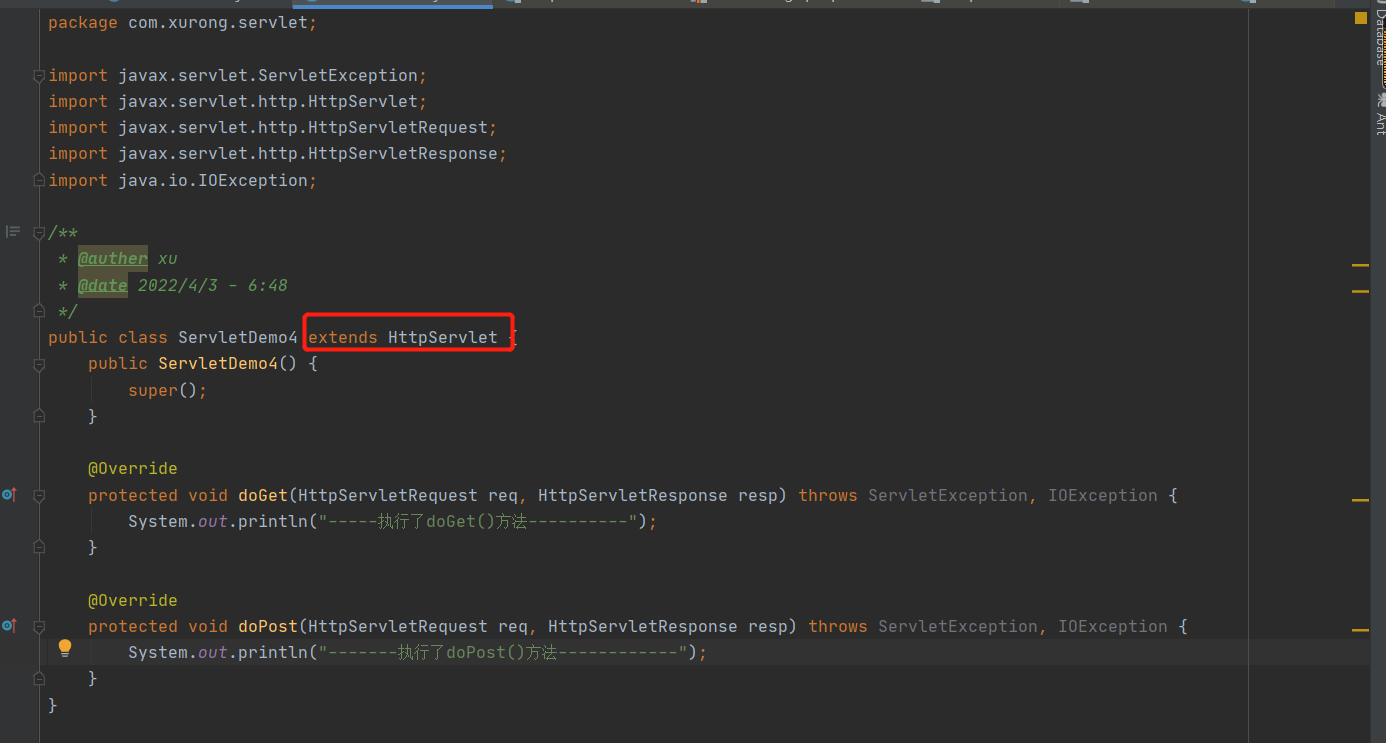Open the Ant tool window icon
The width and height of the screenshot is (1386, 743).
click(x=1380, y=98)
